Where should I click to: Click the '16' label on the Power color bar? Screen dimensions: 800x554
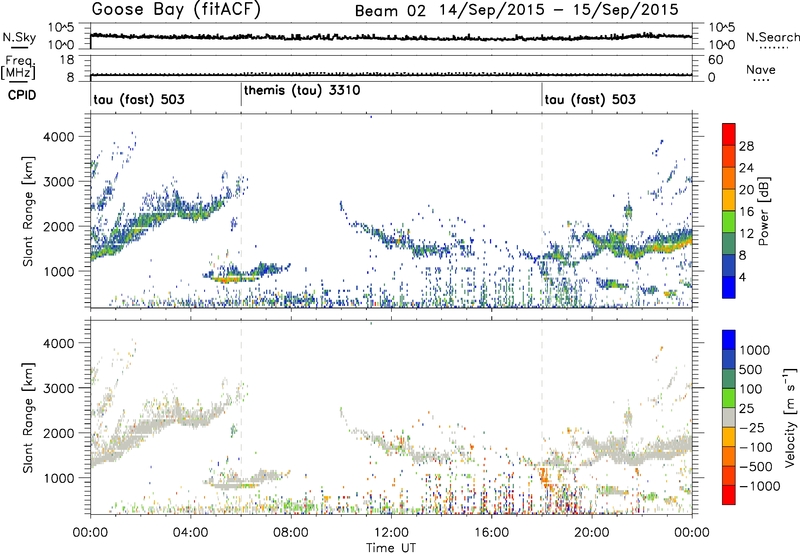pyautogui.click(x=746, y=212)
